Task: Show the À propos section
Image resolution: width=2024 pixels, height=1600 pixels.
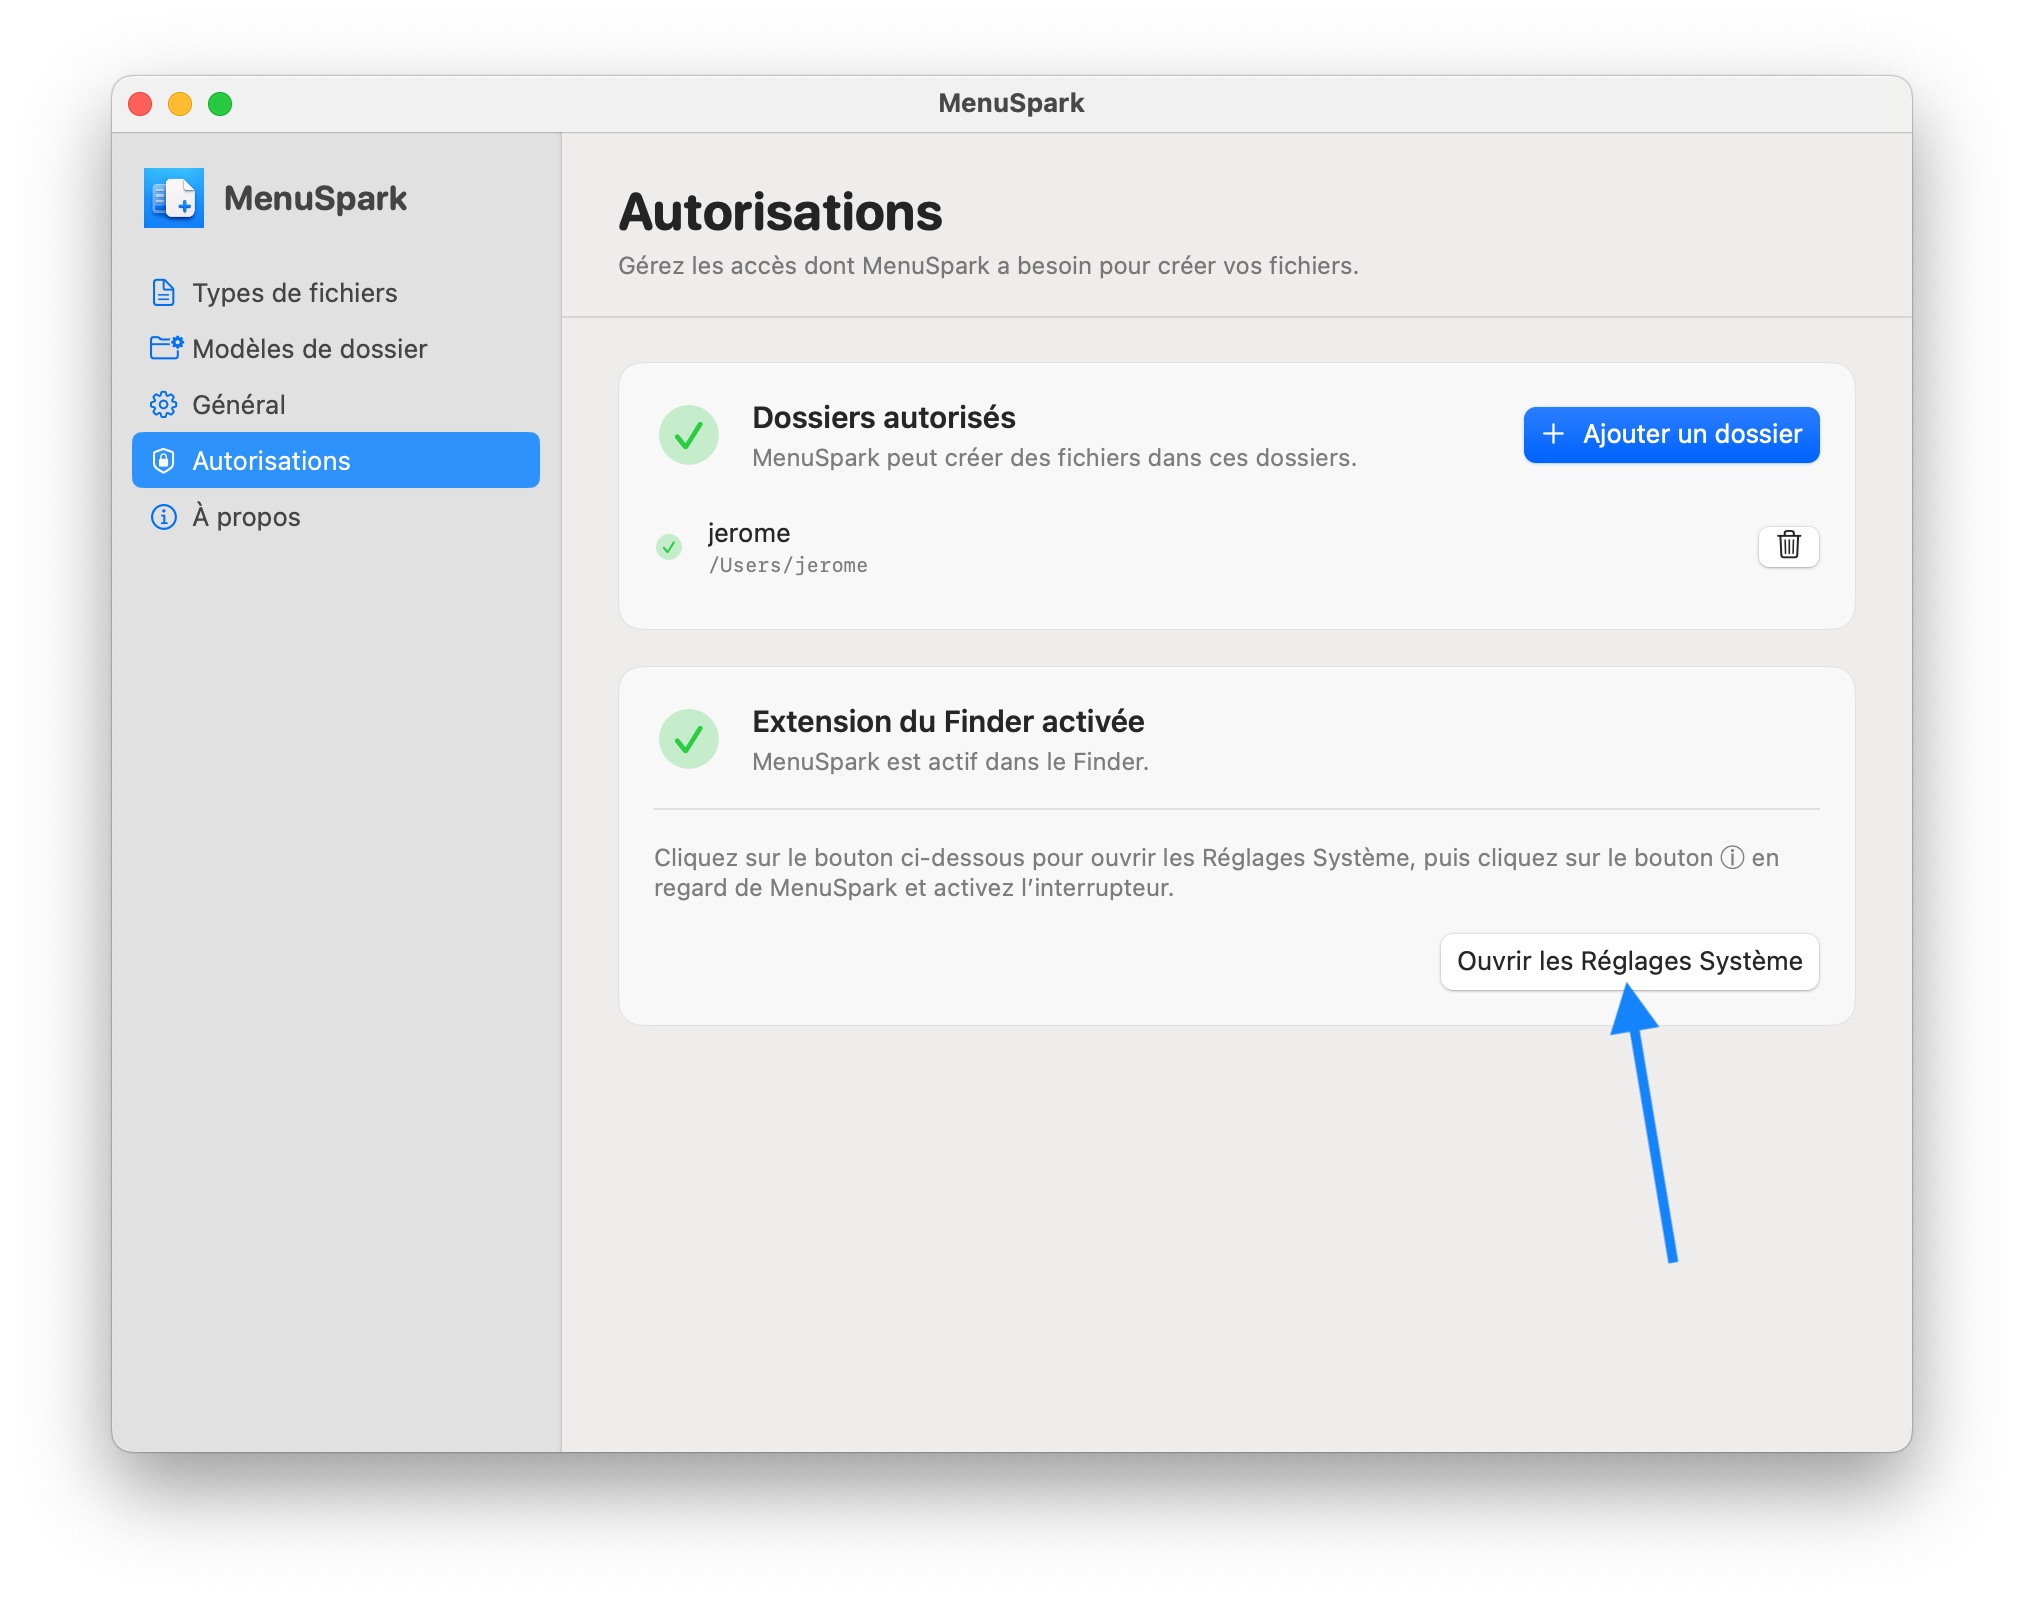Action: pos(336,516)
